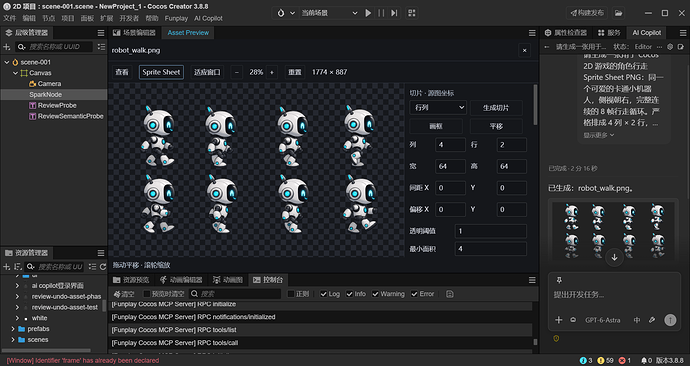The width and height of the screenshot is (690, 366).
Task: Click the pin icon above chat input
Action: pyautogui.click(x=559, y=280)
